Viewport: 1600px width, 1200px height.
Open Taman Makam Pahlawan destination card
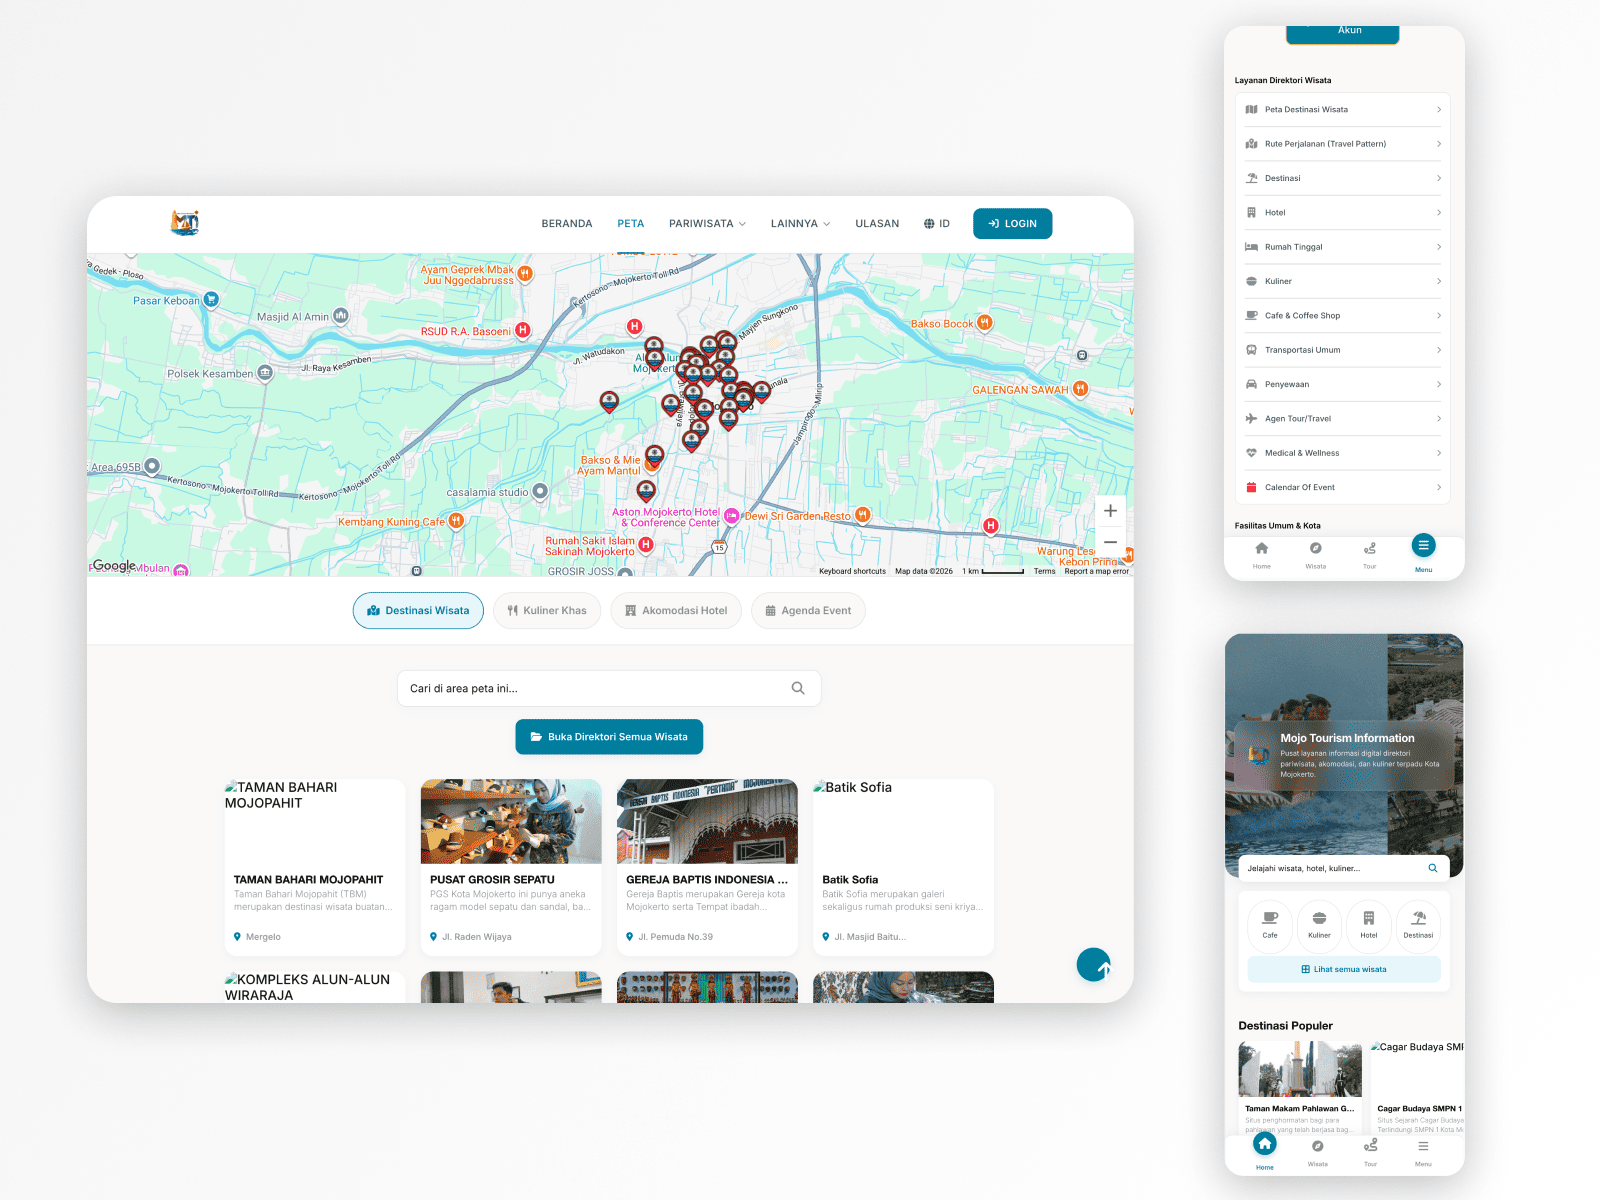tap(1300, 1087)
